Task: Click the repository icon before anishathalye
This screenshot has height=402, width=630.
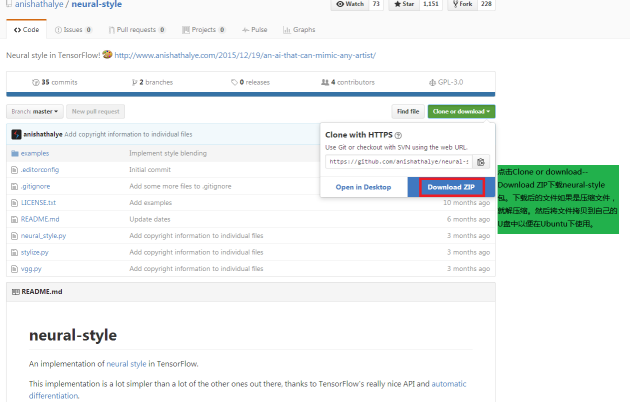Action: tap(8, 4)
